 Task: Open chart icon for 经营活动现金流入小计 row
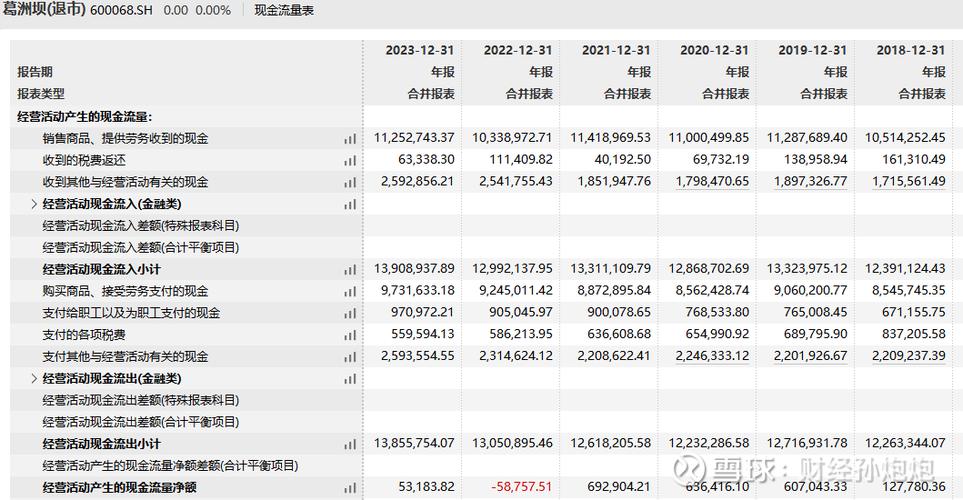[350, 270]
